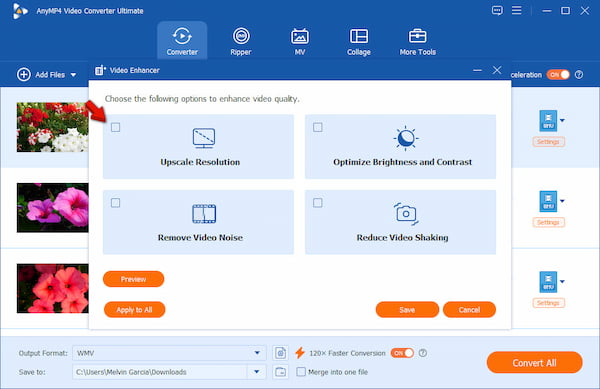The height and width of the screenshot is (389, 600).
Task: Click the help icon next to Faster Conversion
Action: [x=423, y=353]
